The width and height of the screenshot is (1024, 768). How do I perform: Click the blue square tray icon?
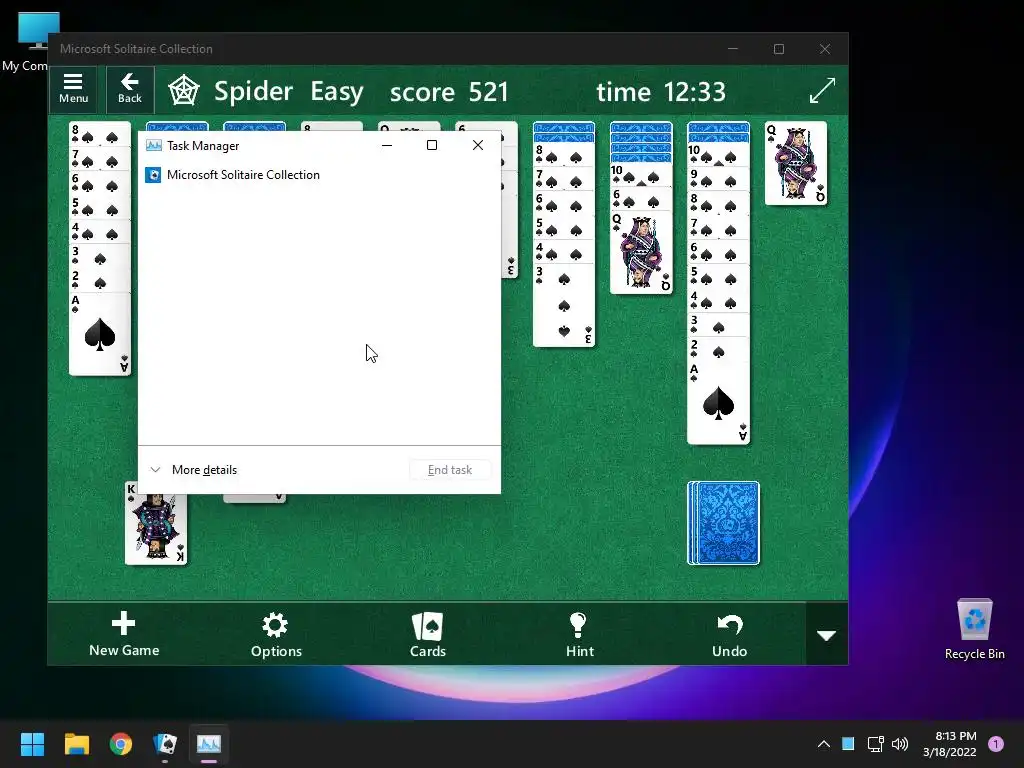coord(848,744)
